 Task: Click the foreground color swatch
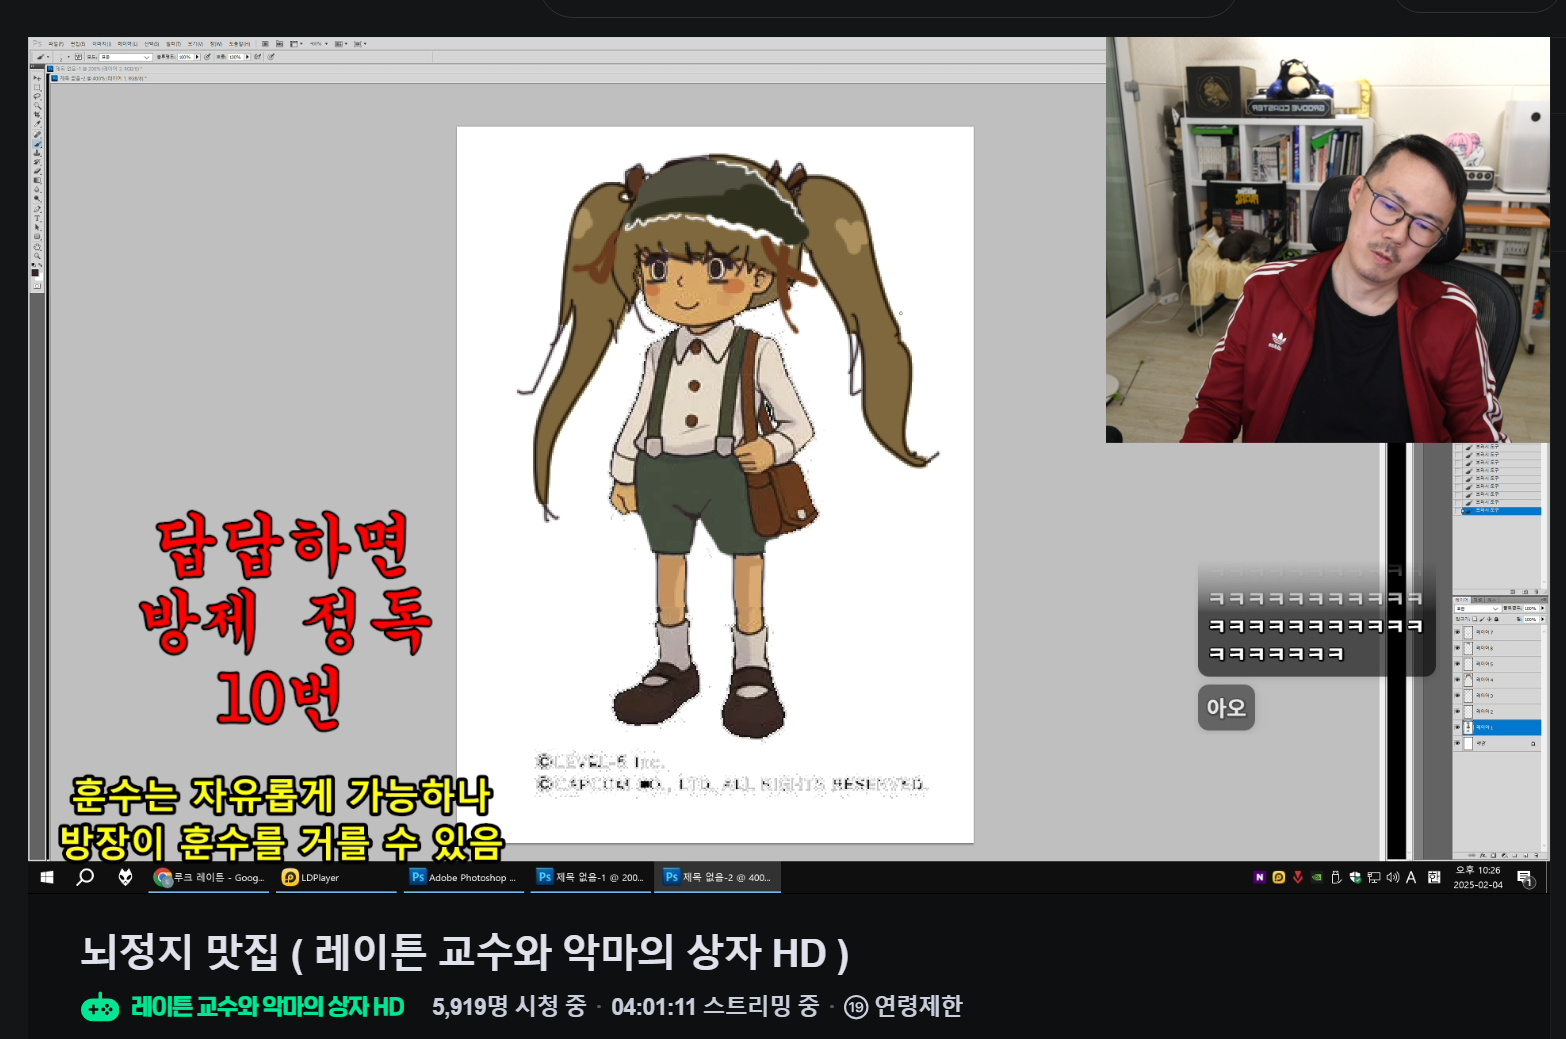click(x=35, y=272)
